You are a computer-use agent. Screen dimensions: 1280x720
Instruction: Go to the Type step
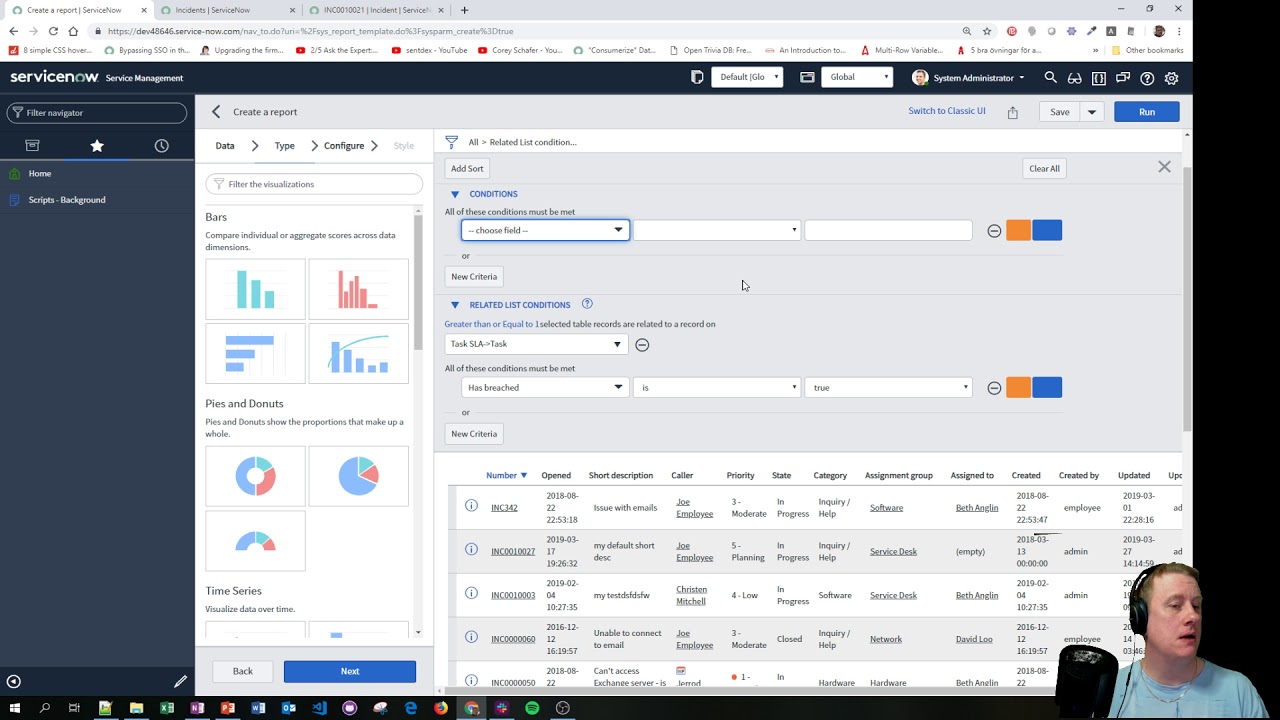point(285,146)
